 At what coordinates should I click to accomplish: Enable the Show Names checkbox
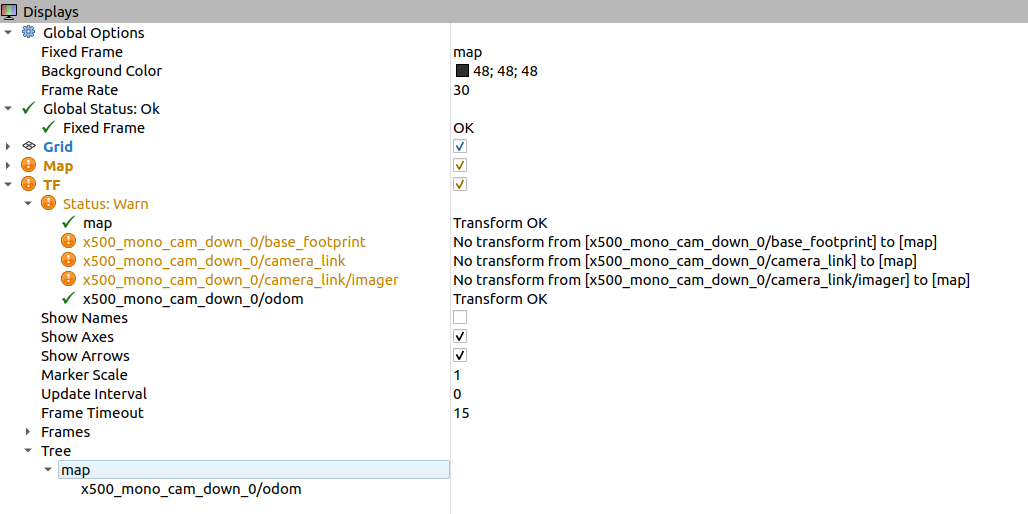pyautogui.click(x=460, y=318)
